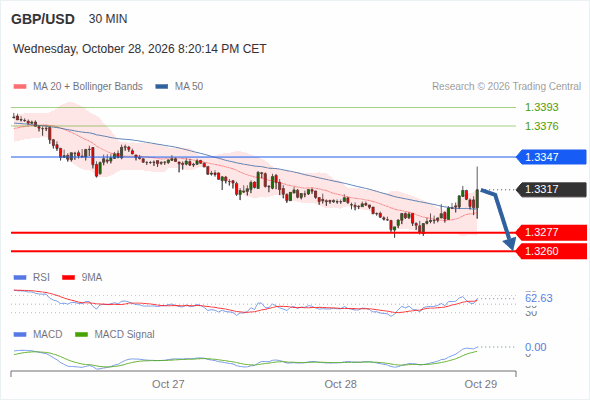This screenshot has width=590, height=400.
Task: Click the 0.00 MACD value
Action: pyautogui.click(x=536, y=347)
